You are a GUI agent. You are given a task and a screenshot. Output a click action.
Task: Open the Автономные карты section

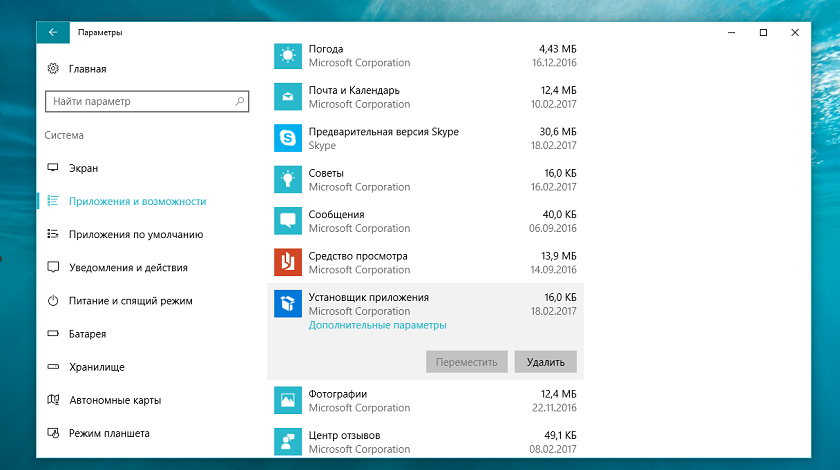pyautogui.click(x=115, y=400)
